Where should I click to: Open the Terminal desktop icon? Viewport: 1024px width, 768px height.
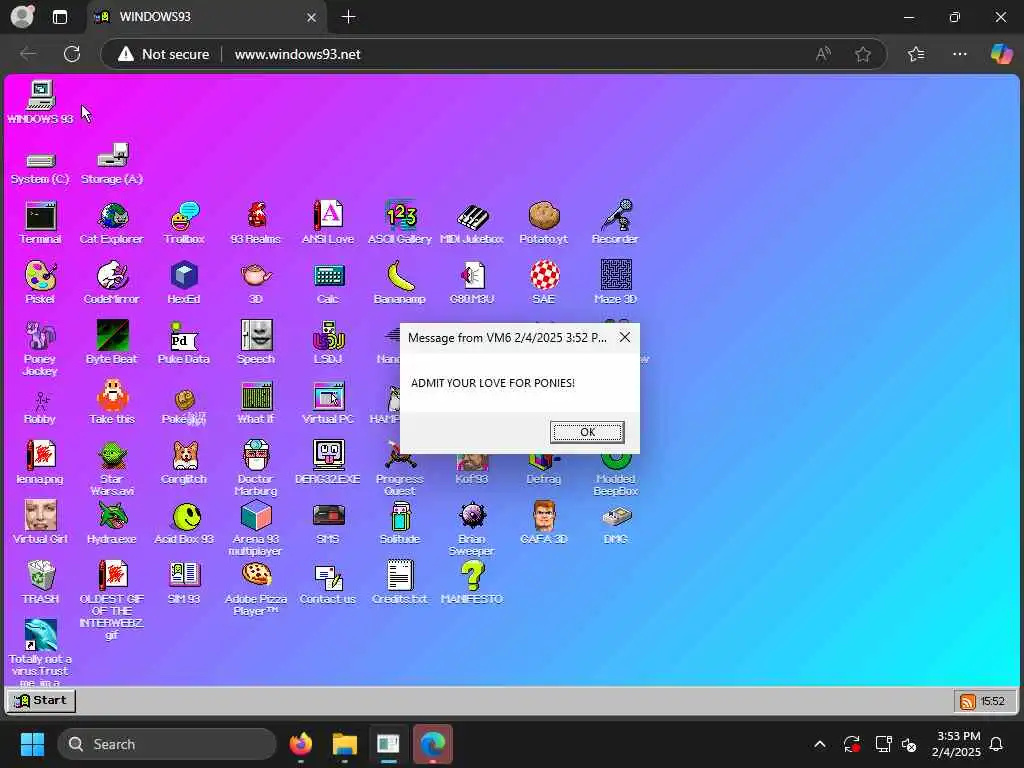40,223
